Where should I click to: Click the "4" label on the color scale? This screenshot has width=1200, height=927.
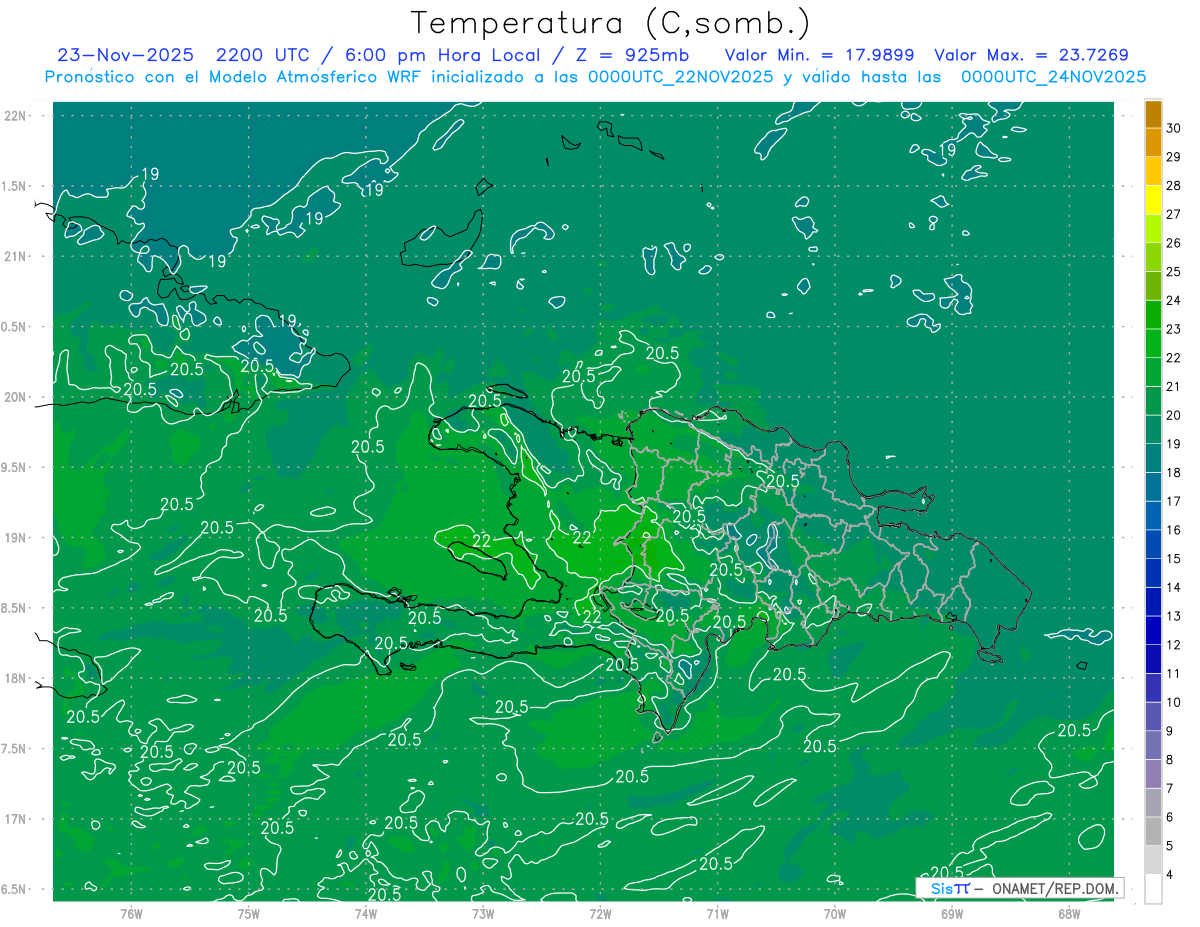tap(1171, 874)
